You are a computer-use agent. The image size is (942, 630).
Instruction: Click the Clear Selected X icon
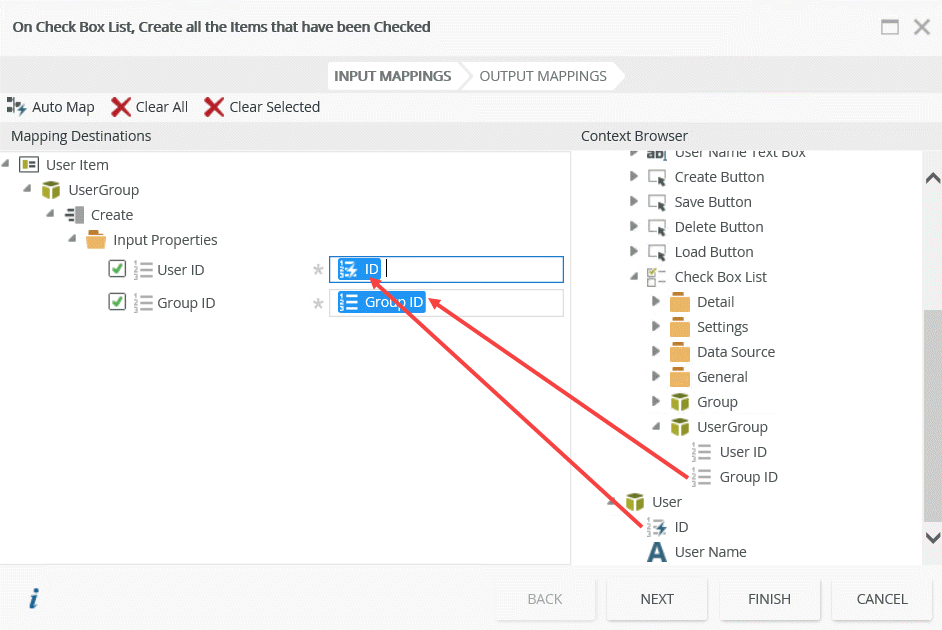[214, 106]
